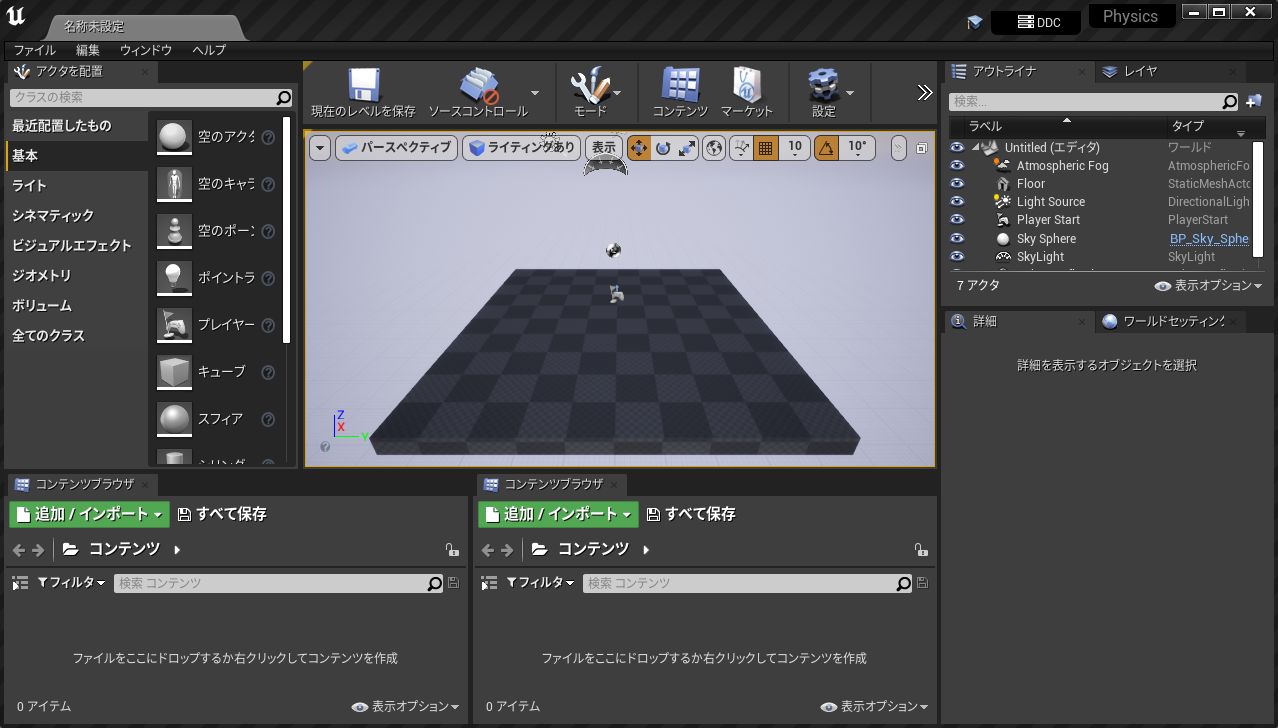Select the Scale tool in the viewport toolbar
This screenshot has width=1278, height=728.
[x=688, y=147]
